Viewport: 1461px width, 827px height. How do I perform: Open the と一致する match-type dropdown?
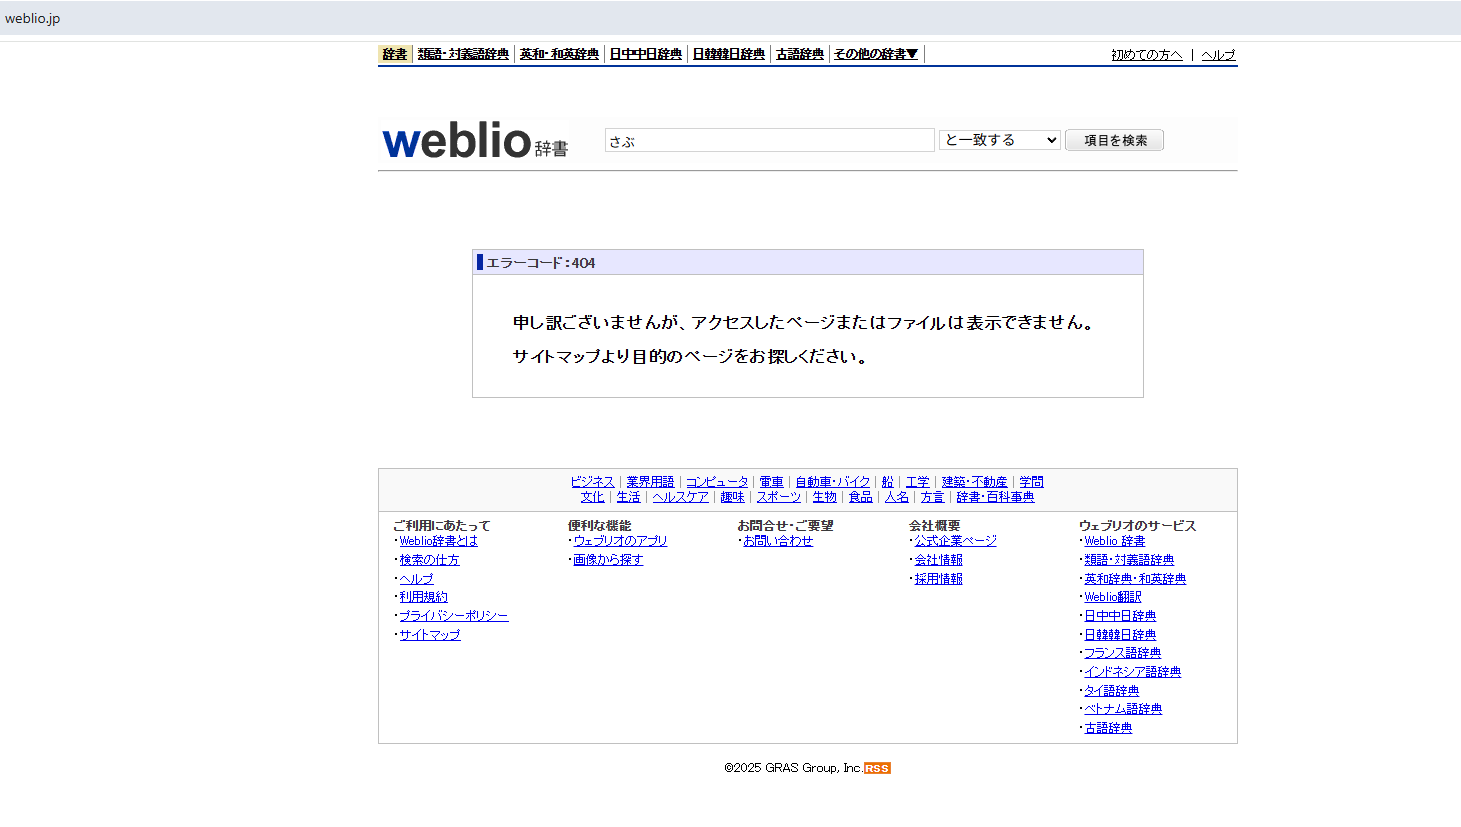(x=999, y=140)
